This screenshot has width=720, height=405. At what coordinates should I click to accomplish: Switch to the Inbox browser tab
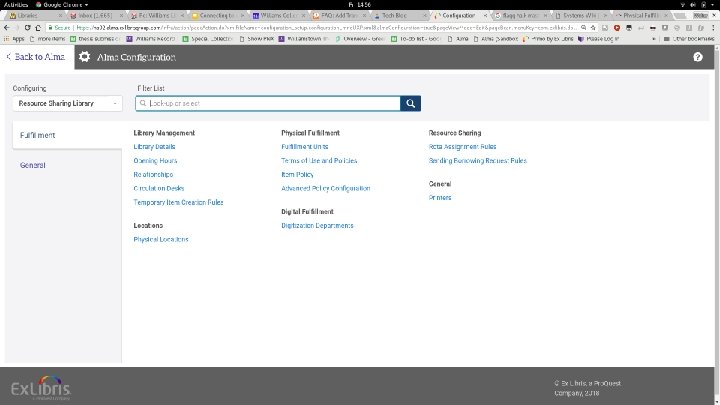tap(96, 16)
